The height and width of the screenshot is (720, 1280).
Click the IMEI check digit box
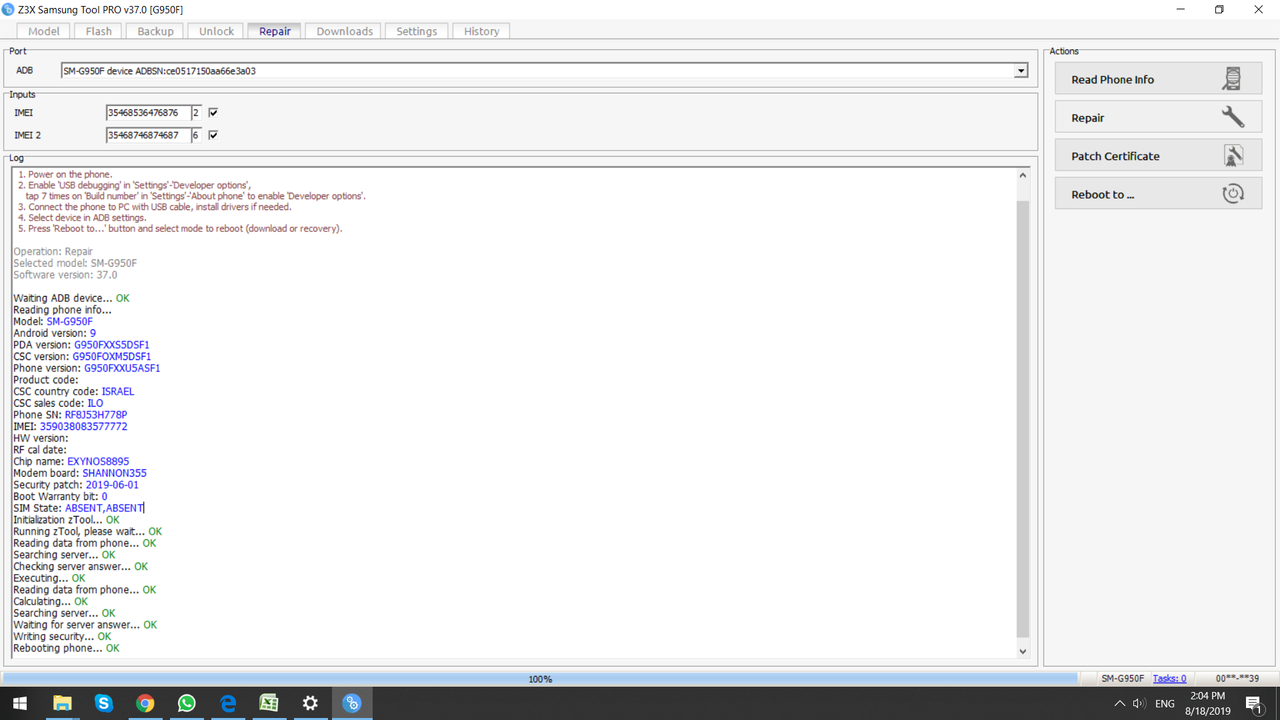(195, 113)
